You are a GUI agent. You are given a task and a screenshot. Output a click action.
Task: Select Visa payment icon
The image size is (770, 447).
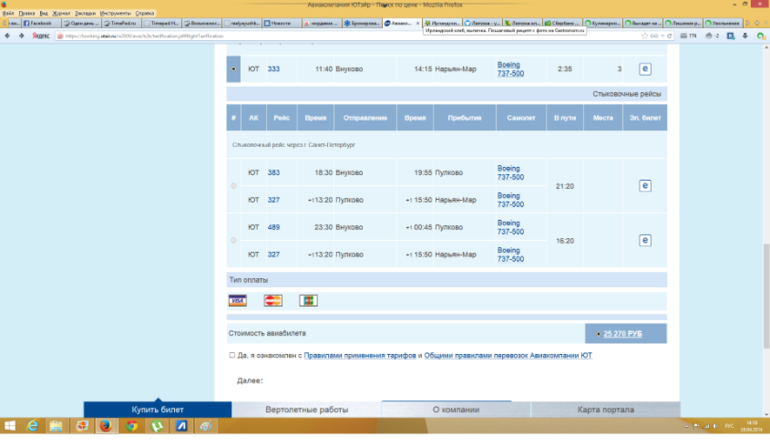coord(237,301)
